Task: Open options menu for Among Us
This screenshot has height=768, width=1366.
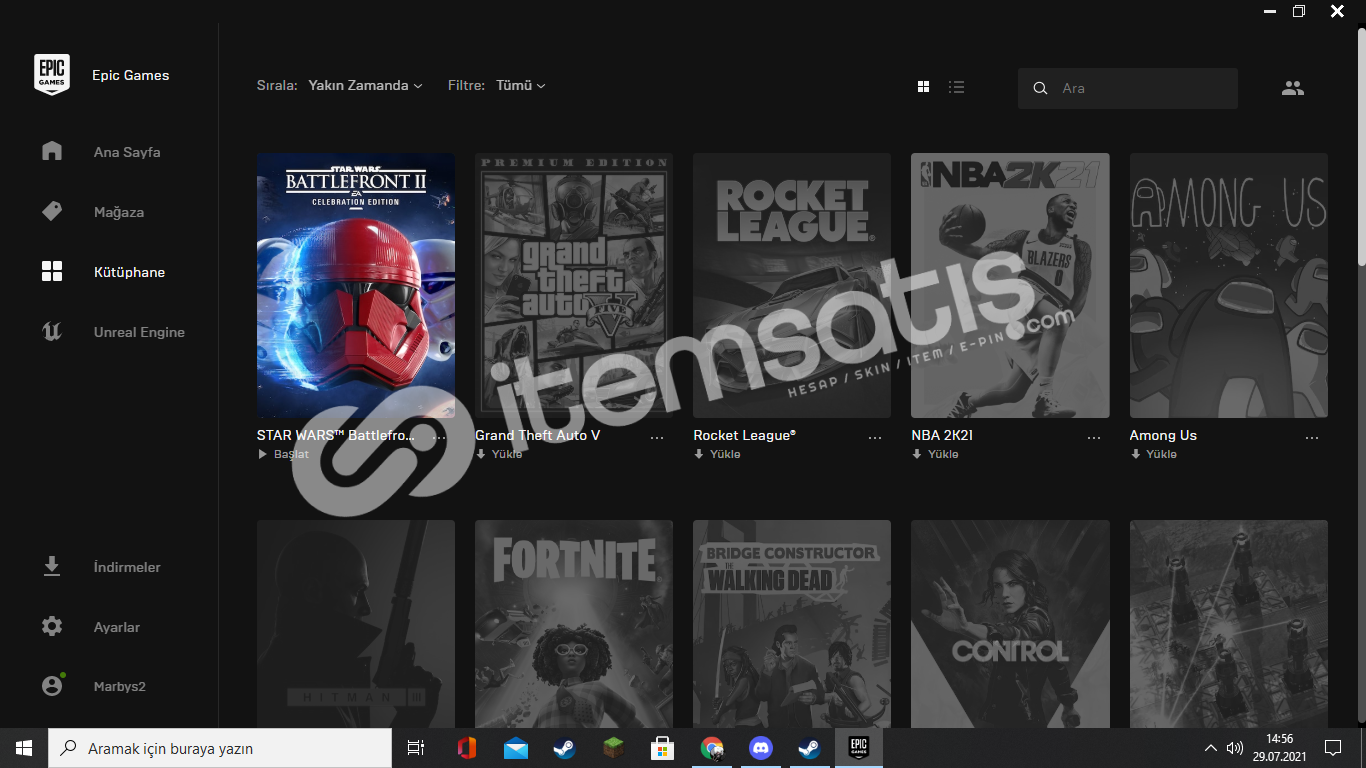Action: point(1312,438)
